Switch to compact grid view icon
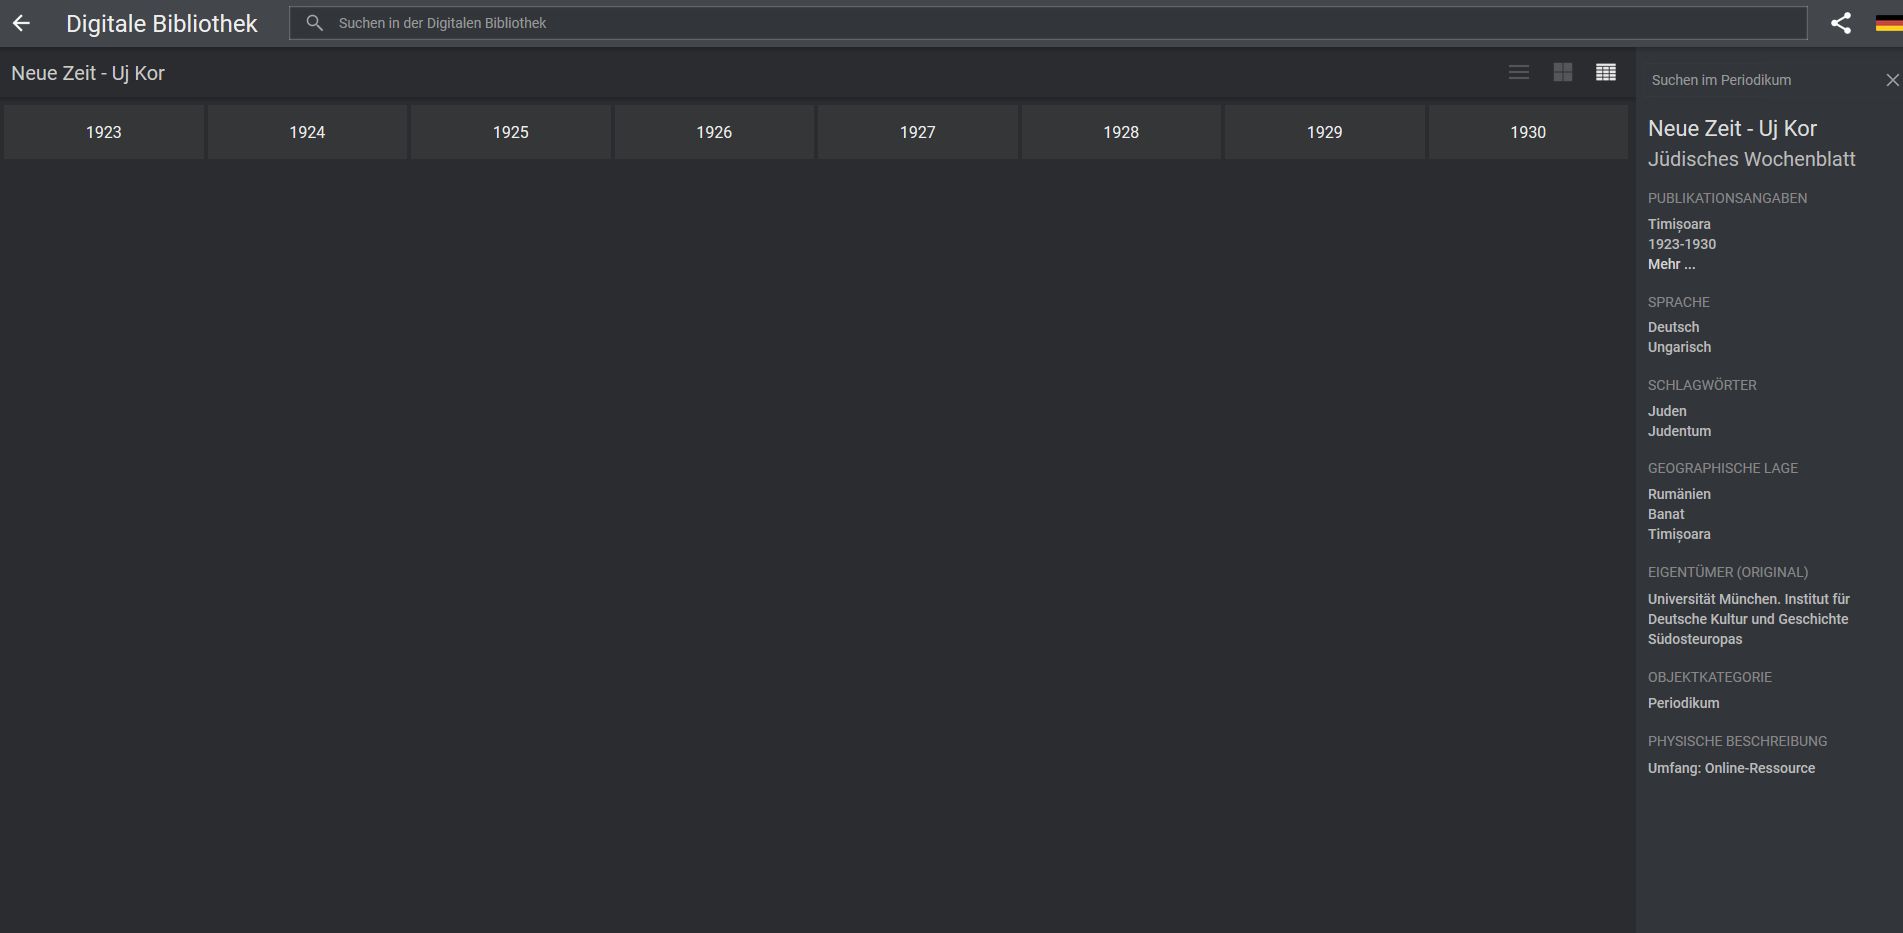The height and width of the screenshot is (933, 1903). click(1606, 72)
